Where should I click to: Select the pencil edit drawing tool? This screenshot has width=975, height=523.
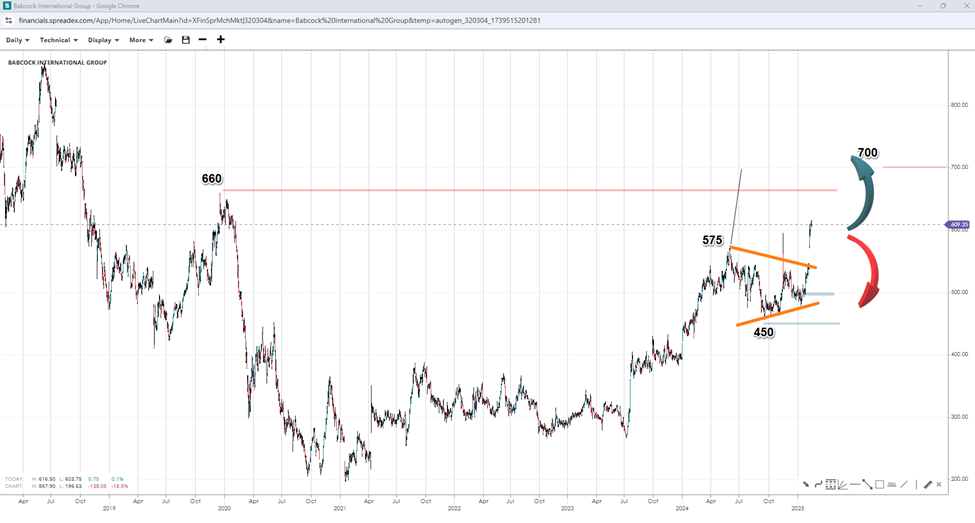[x=928, y=484]
